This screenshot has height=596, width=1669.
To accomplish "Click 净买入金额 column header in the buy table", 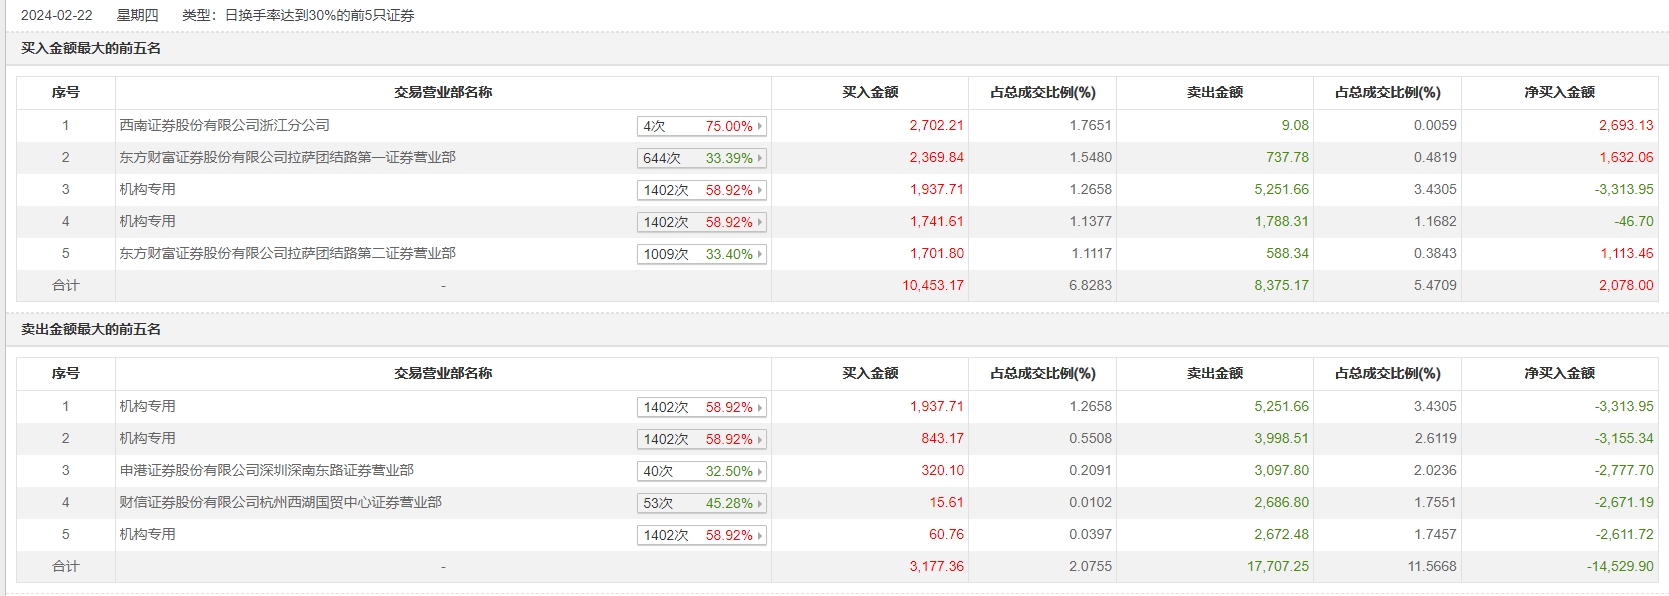I will (1559, 92).
